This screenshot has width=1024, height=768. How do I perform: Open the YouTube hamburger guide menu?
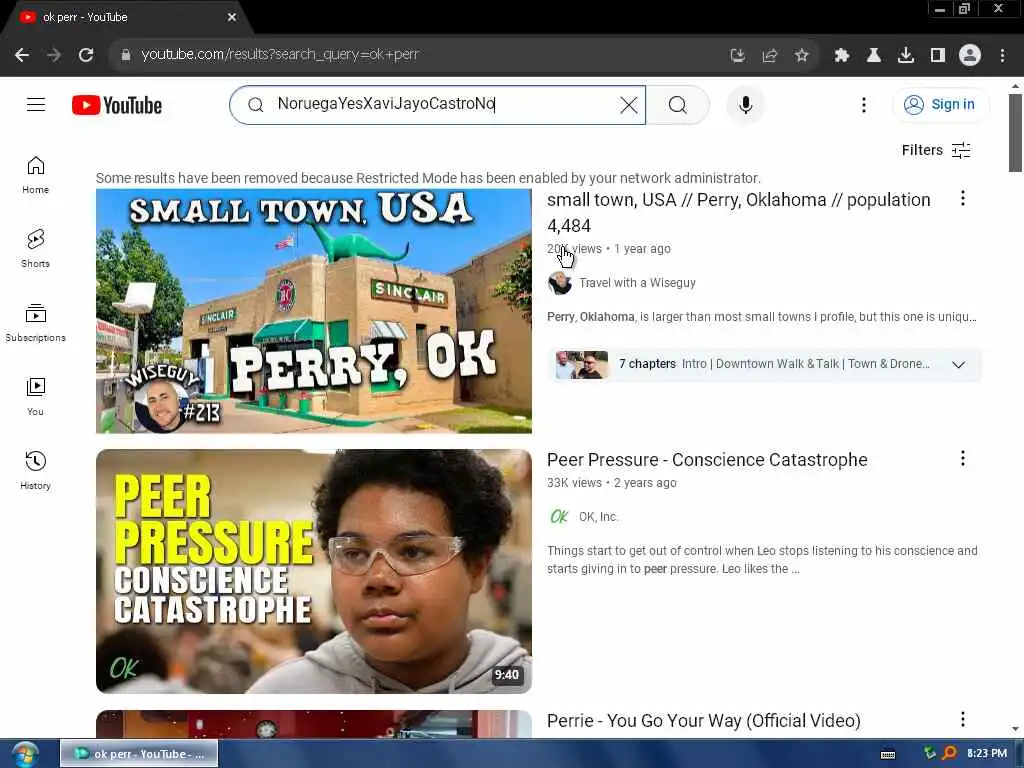(x=36, y=104)
